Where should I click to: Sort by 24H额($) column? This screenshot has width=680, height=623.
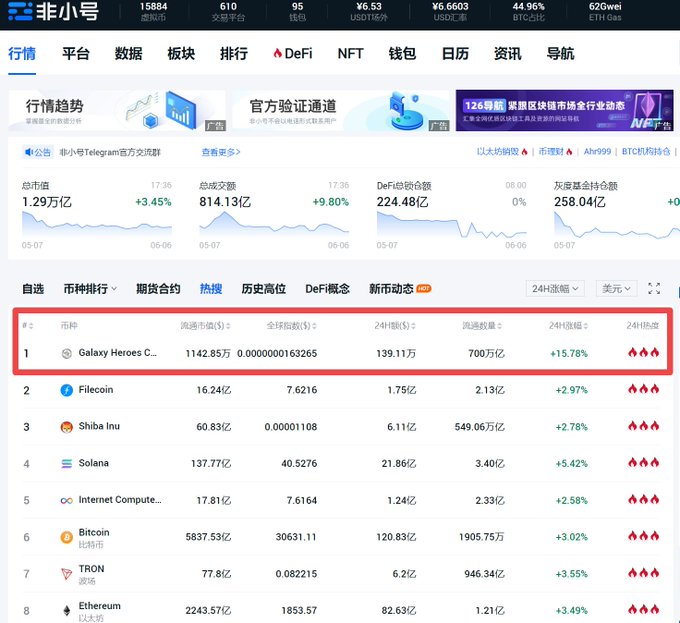pos(395,325)
